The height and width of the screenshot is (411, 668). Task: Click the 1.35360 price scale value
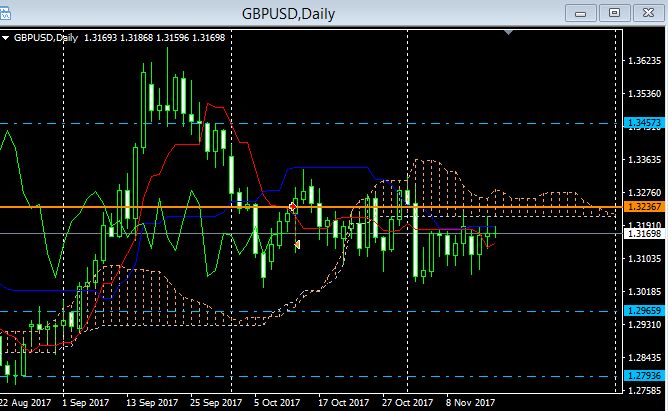tap(645, 94)
